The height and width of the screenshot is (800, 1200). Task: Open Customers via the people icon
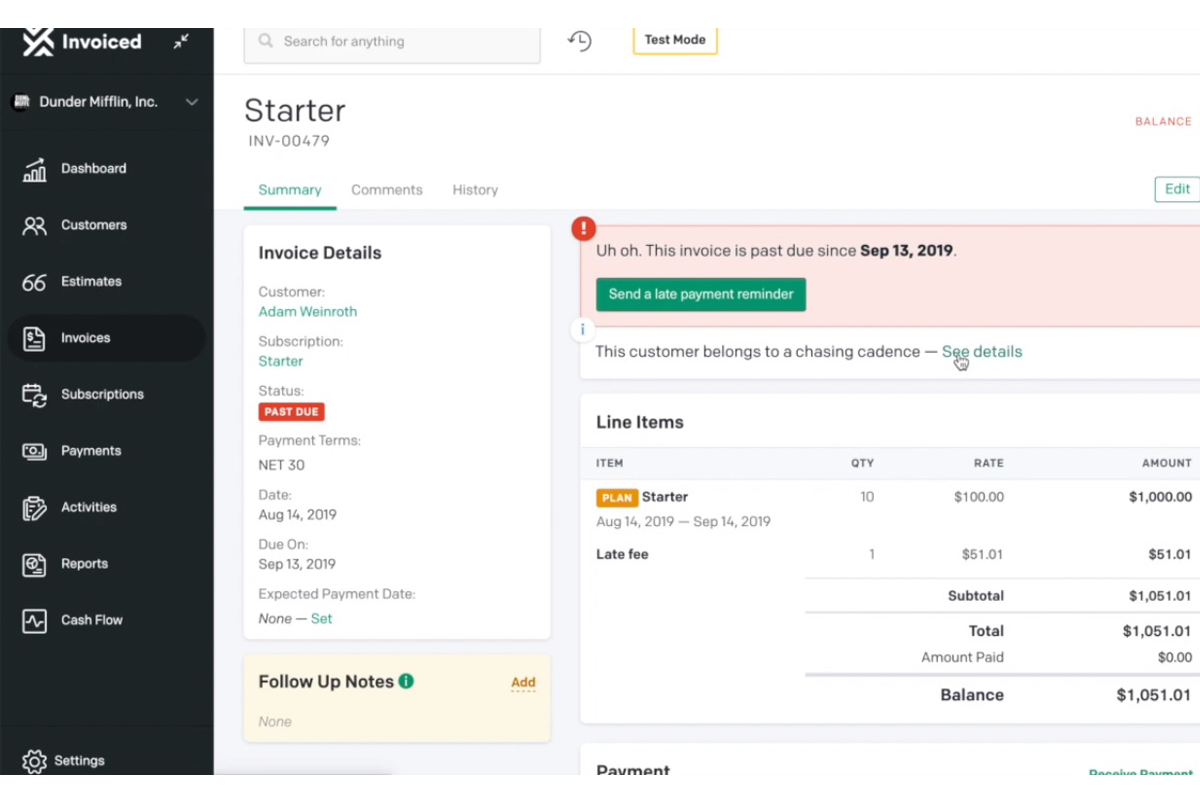point(35,226)
